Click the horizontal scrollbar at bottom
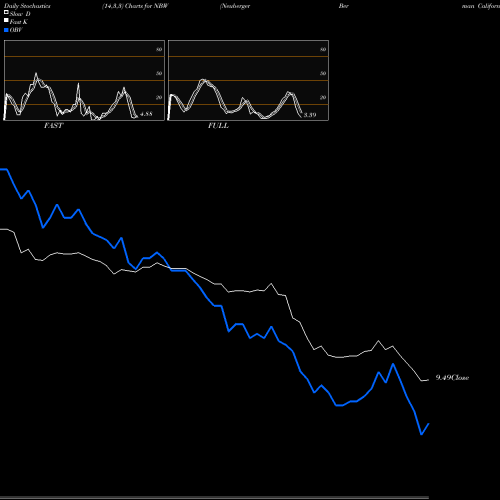500x500 pixels. (x=214, y=498)
